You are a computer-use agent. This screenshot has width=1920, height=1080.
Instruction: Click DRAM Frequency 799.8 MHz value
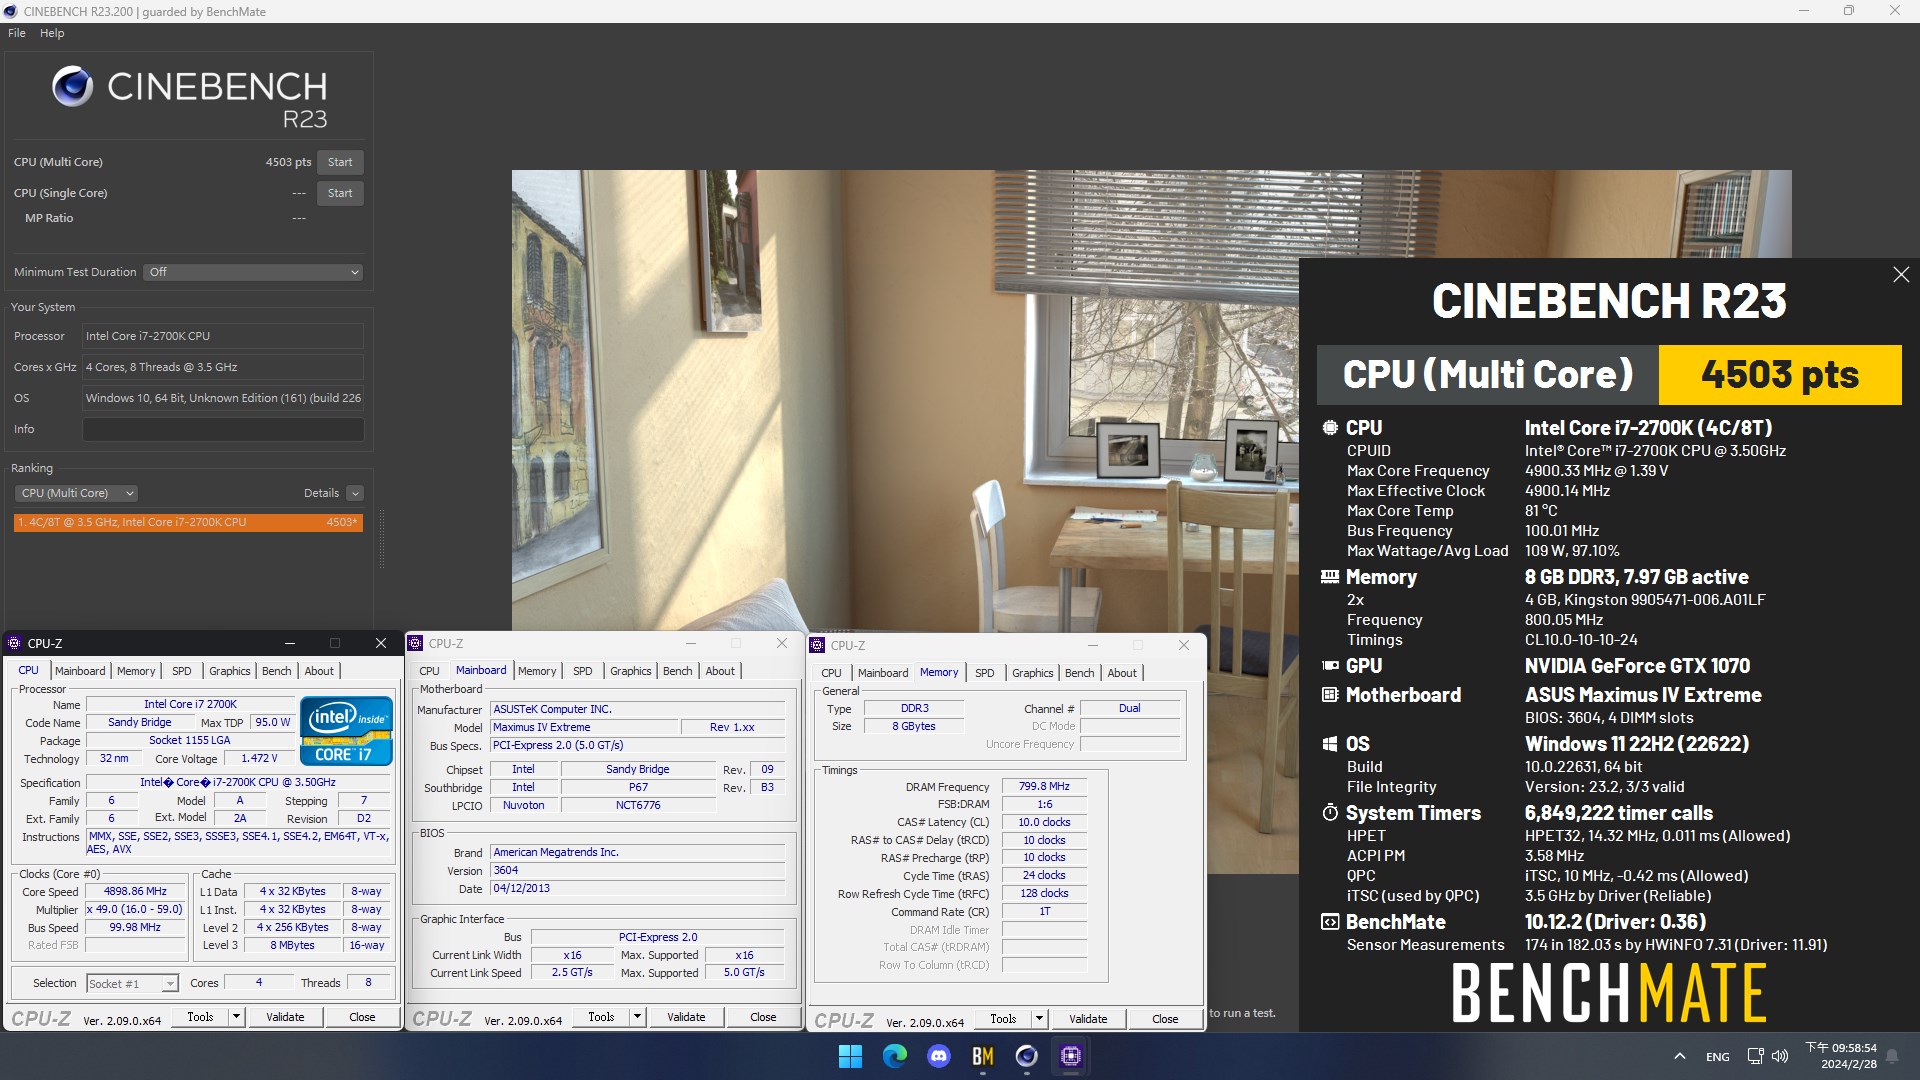[1044, 787]
